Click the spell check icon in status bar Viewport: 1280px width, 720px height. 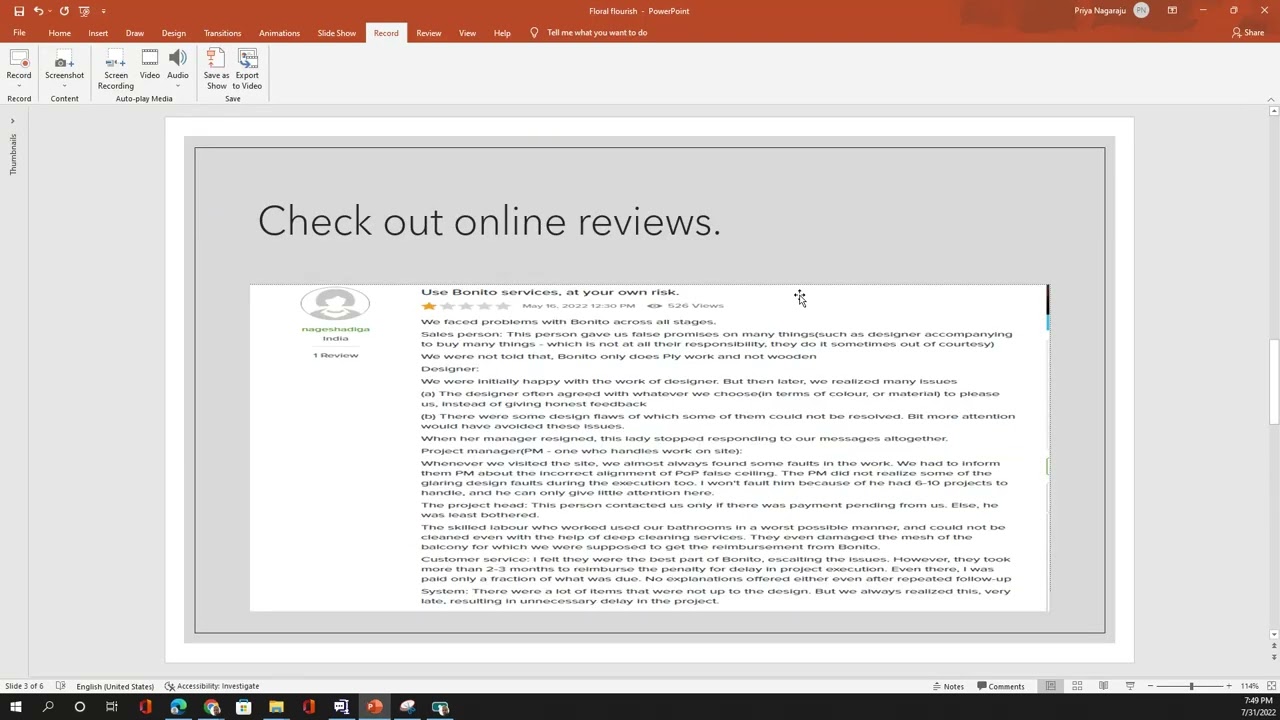[x=61, y=686]
